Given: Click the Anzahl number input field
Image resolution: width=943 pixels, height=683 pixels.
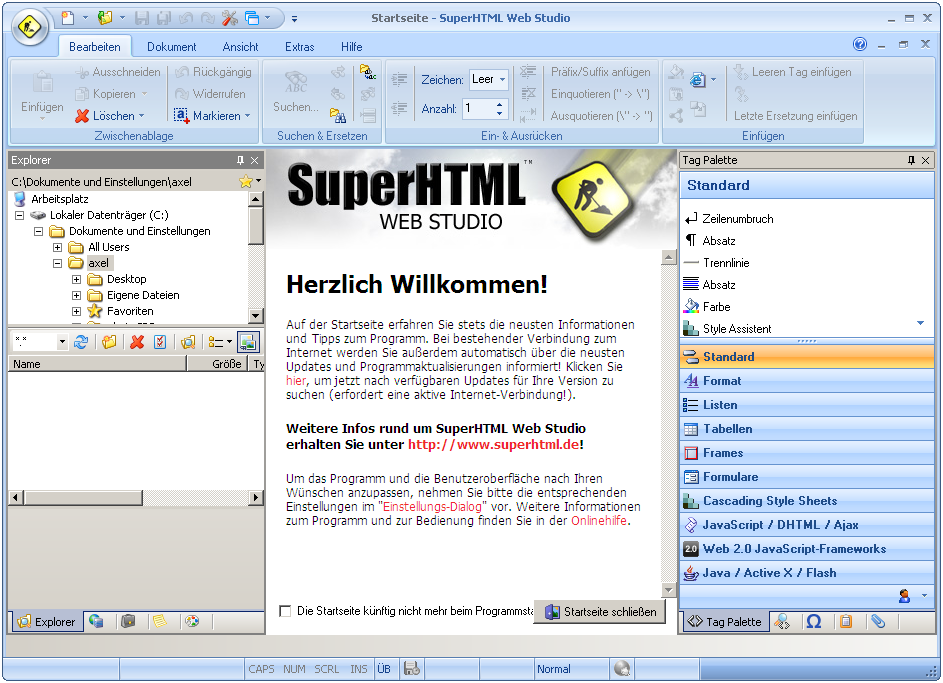Looking at the screenshot, I should (478, 109).
